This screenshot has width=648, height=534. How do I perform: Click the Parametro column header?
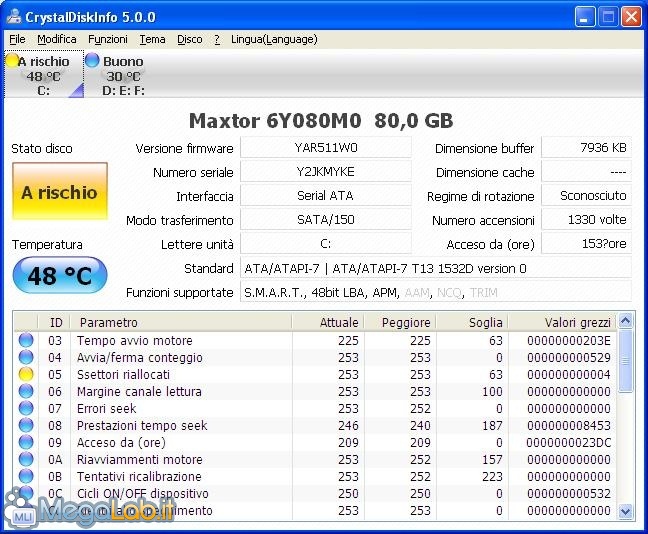pos(181,322)
